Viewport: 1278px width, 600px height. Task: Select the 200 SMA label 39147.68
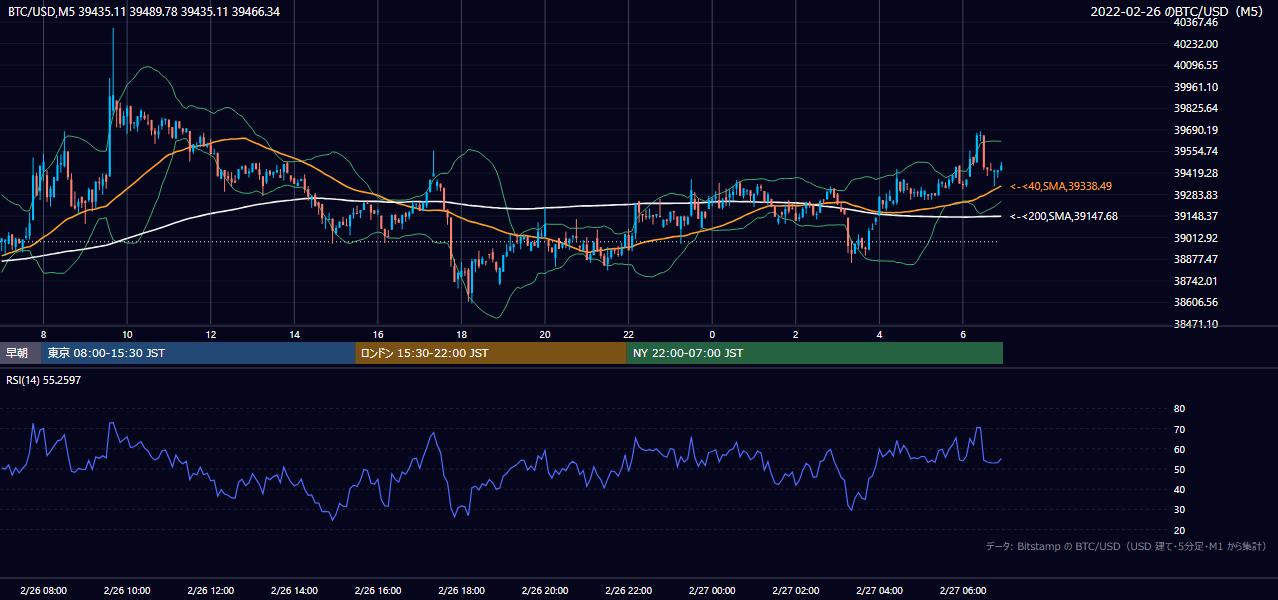click(x=1064, y=216)
